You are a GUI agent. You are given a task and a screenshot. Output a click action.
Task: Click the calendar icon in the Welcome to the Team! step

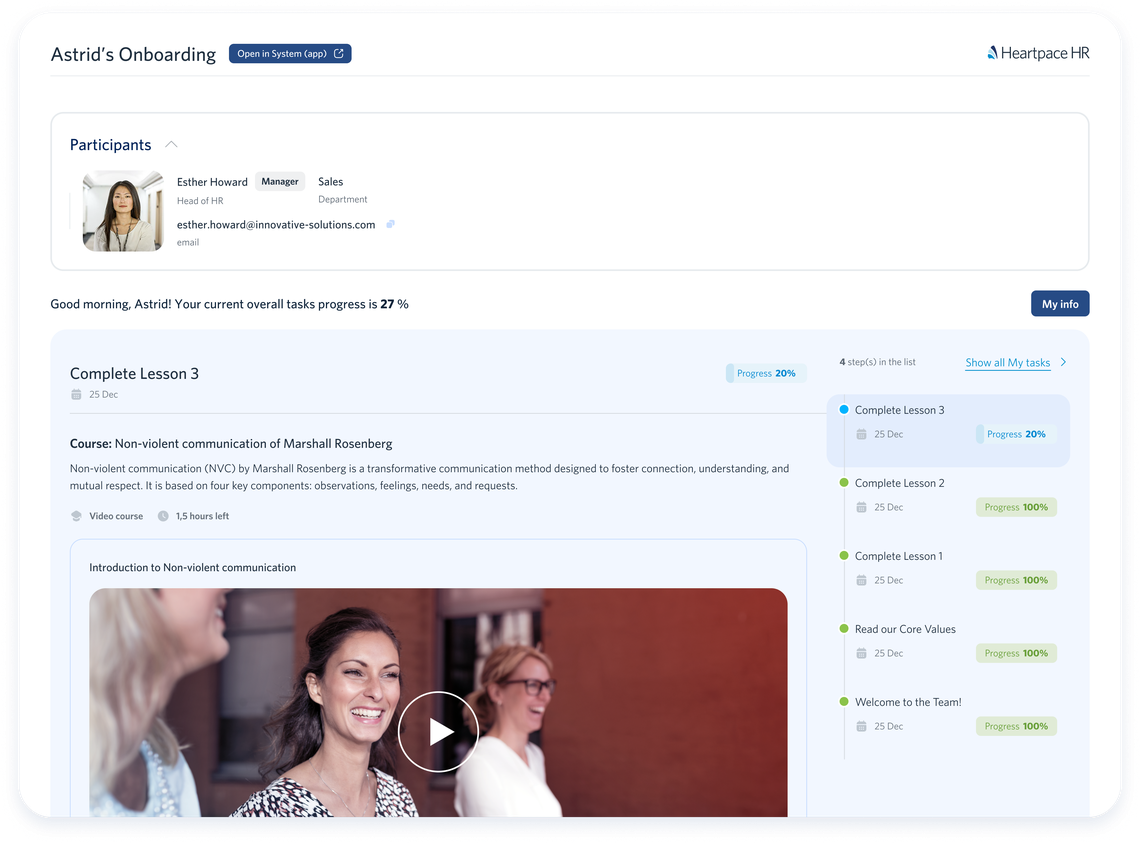[862, 726]
